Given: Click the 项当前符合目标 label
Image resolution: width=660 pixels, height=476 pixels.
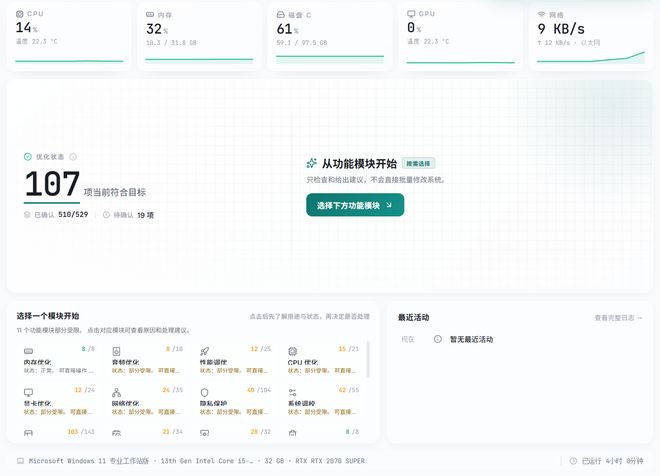Looking at the screenshot, I should pos(115,192).
